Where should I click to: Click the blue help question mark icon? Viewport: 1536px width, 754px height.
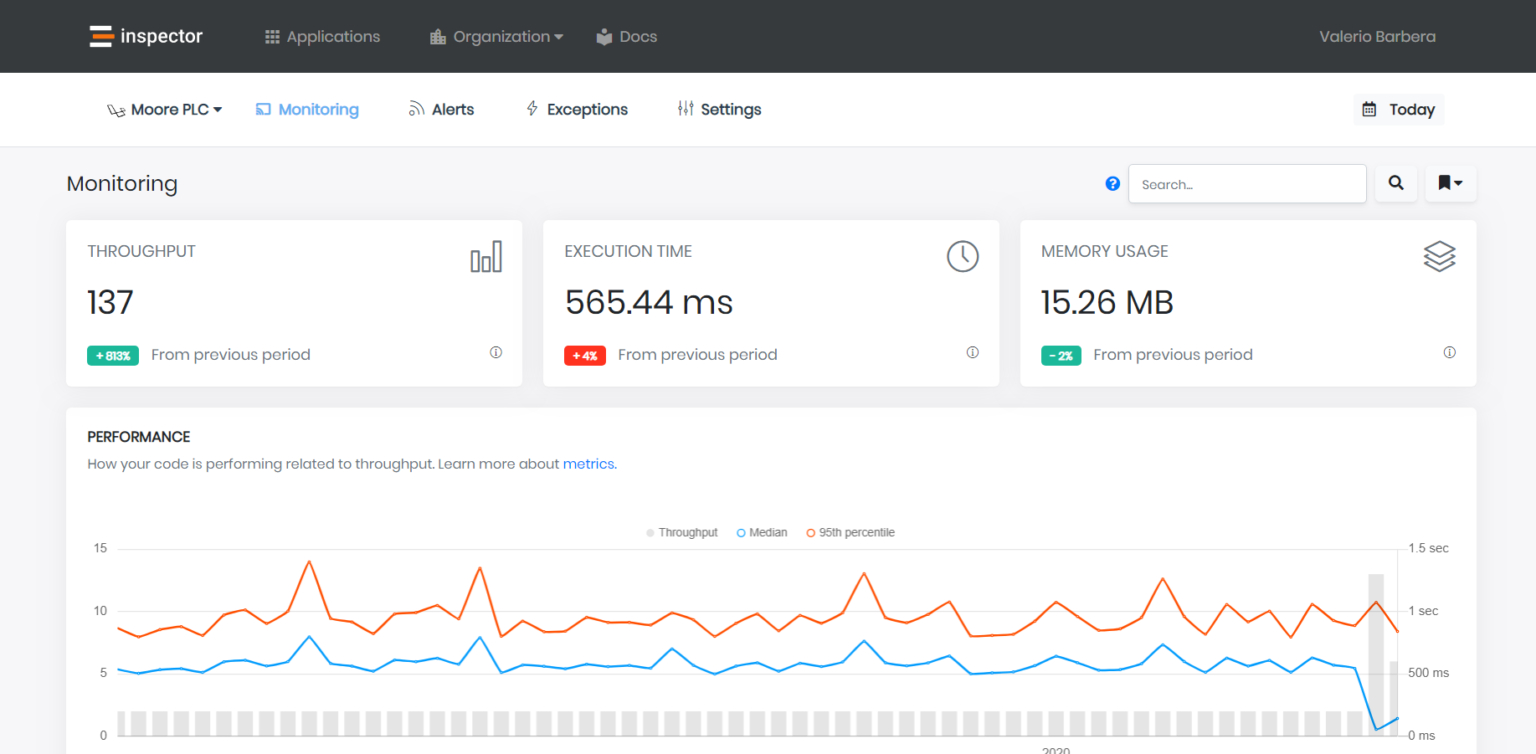point(1112,184)
